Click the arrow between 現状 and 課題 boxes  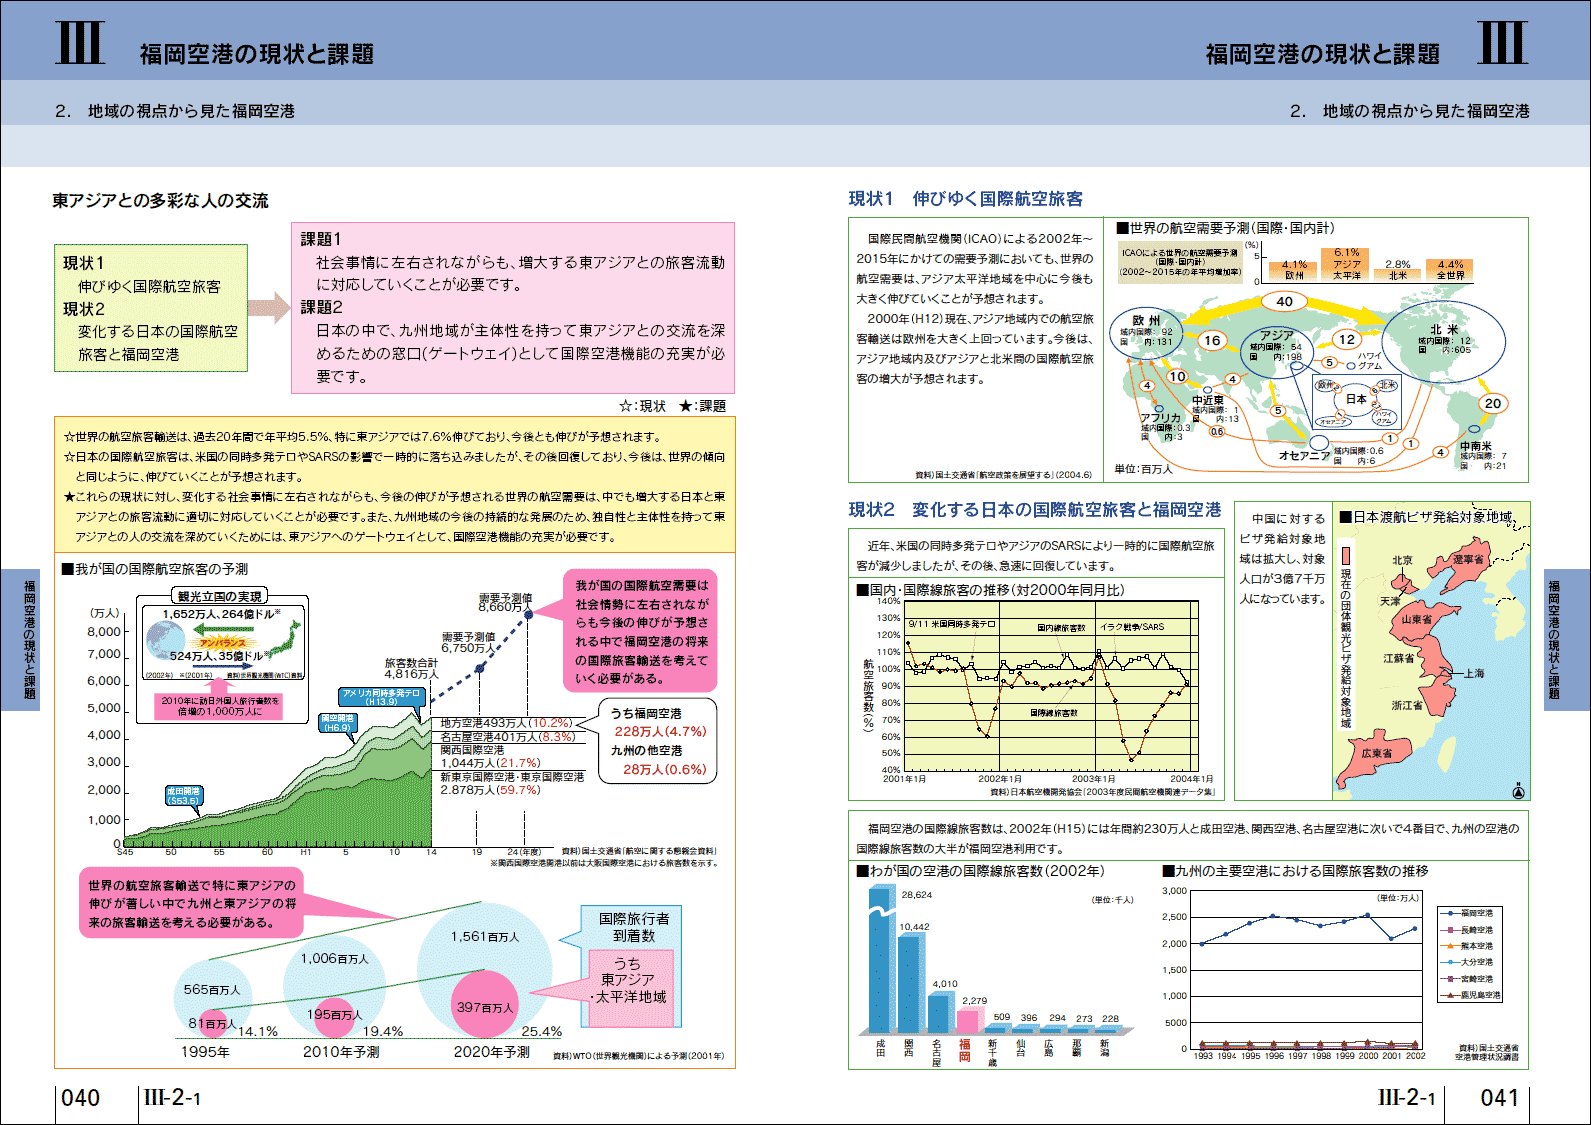[268, 308]
